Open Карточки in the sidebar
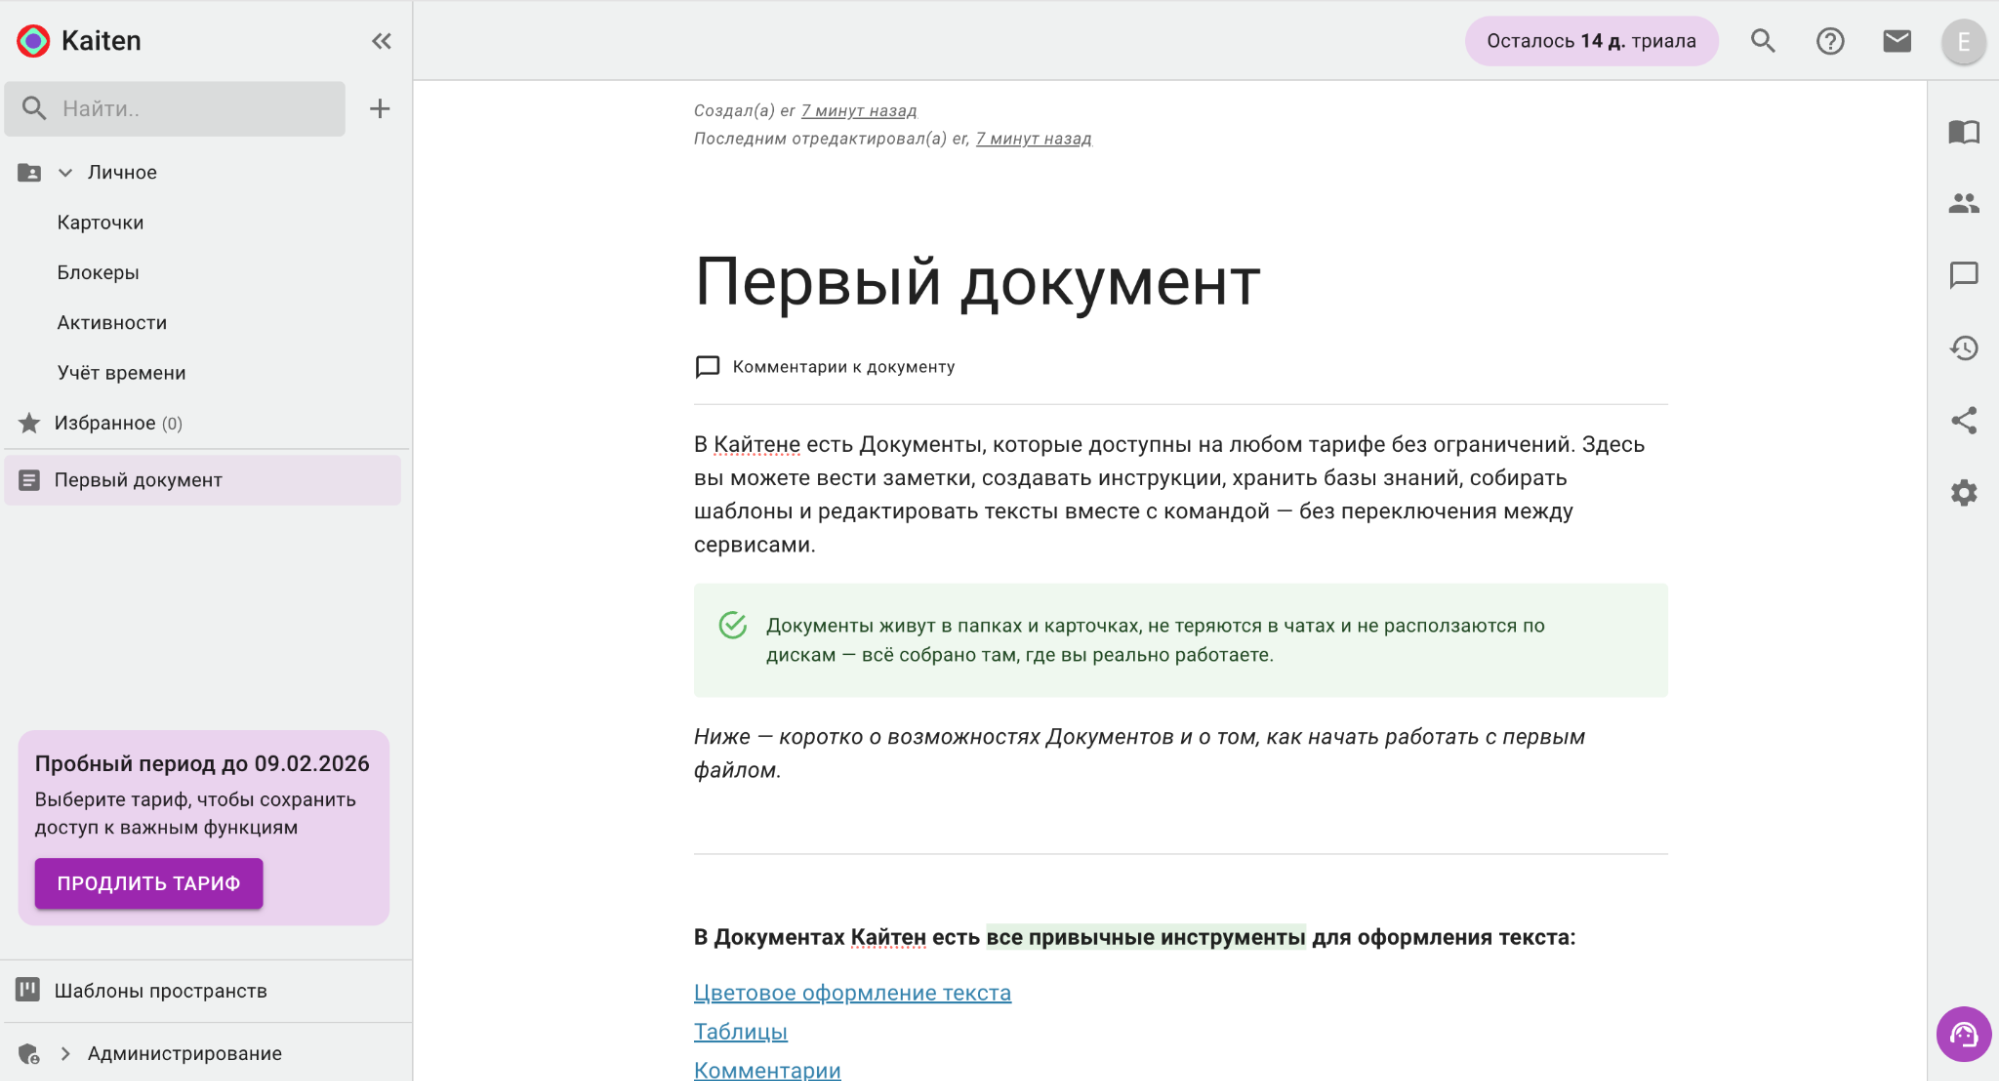 (x=100, y=223)
